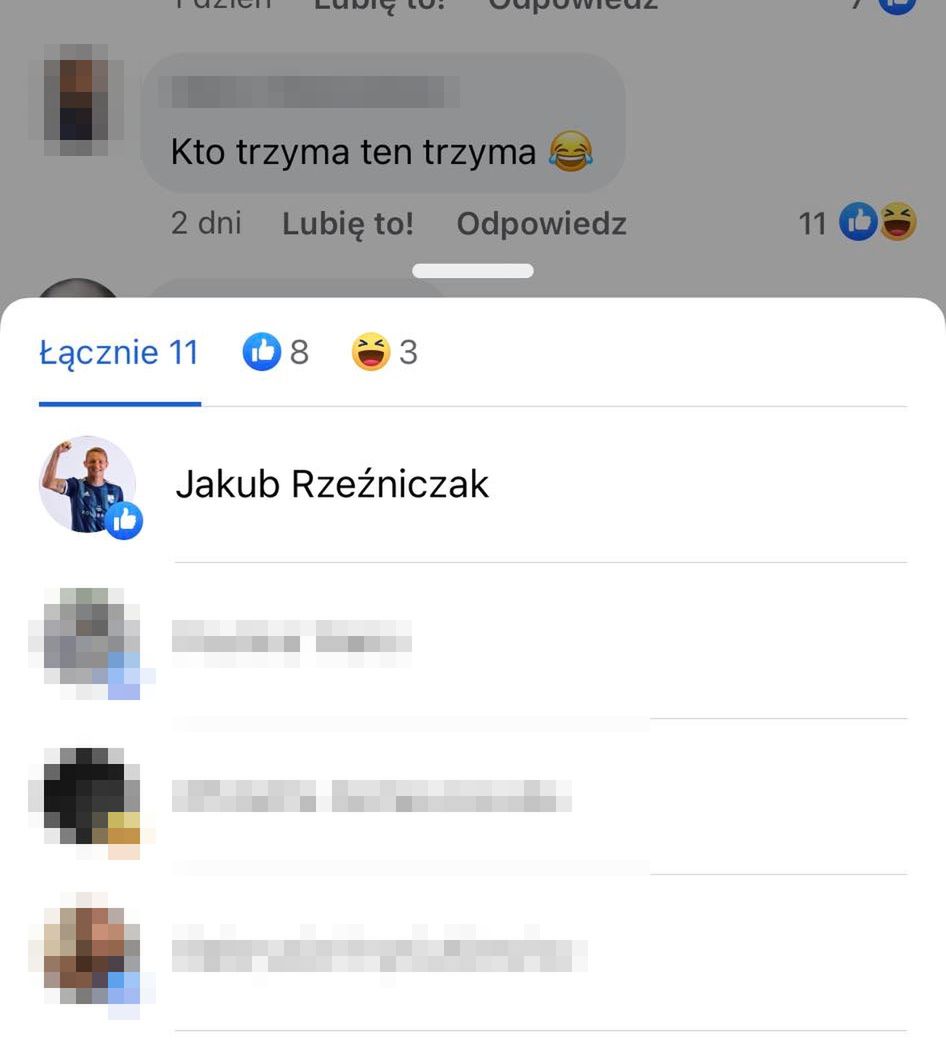Tap the 11 reactions count
The image size is (946, 1040).
click(x=812, y=224)
